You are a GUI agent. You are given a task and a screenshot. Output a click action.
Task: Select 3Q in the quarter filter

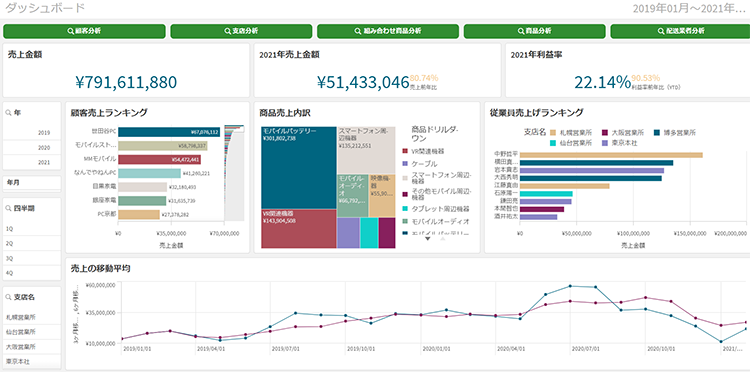(x=32, y=258)
